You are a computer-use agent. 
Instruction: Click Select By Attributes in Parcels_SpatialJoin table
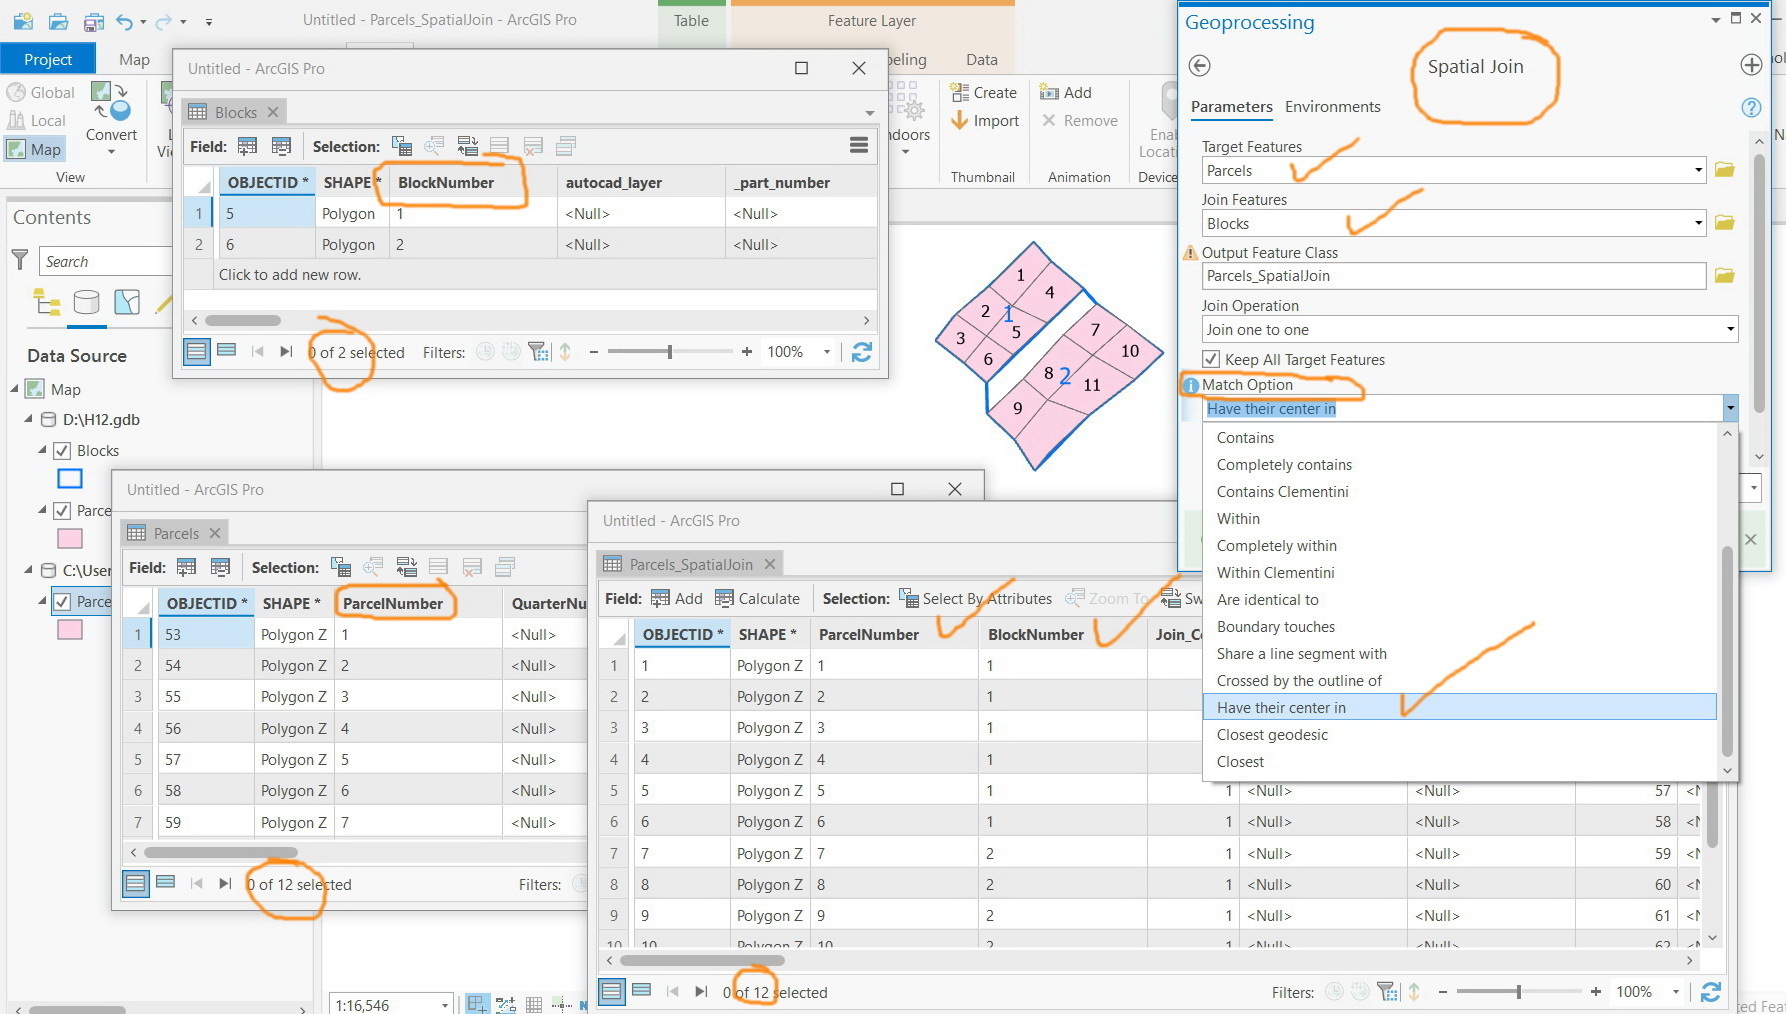[975, 598]
